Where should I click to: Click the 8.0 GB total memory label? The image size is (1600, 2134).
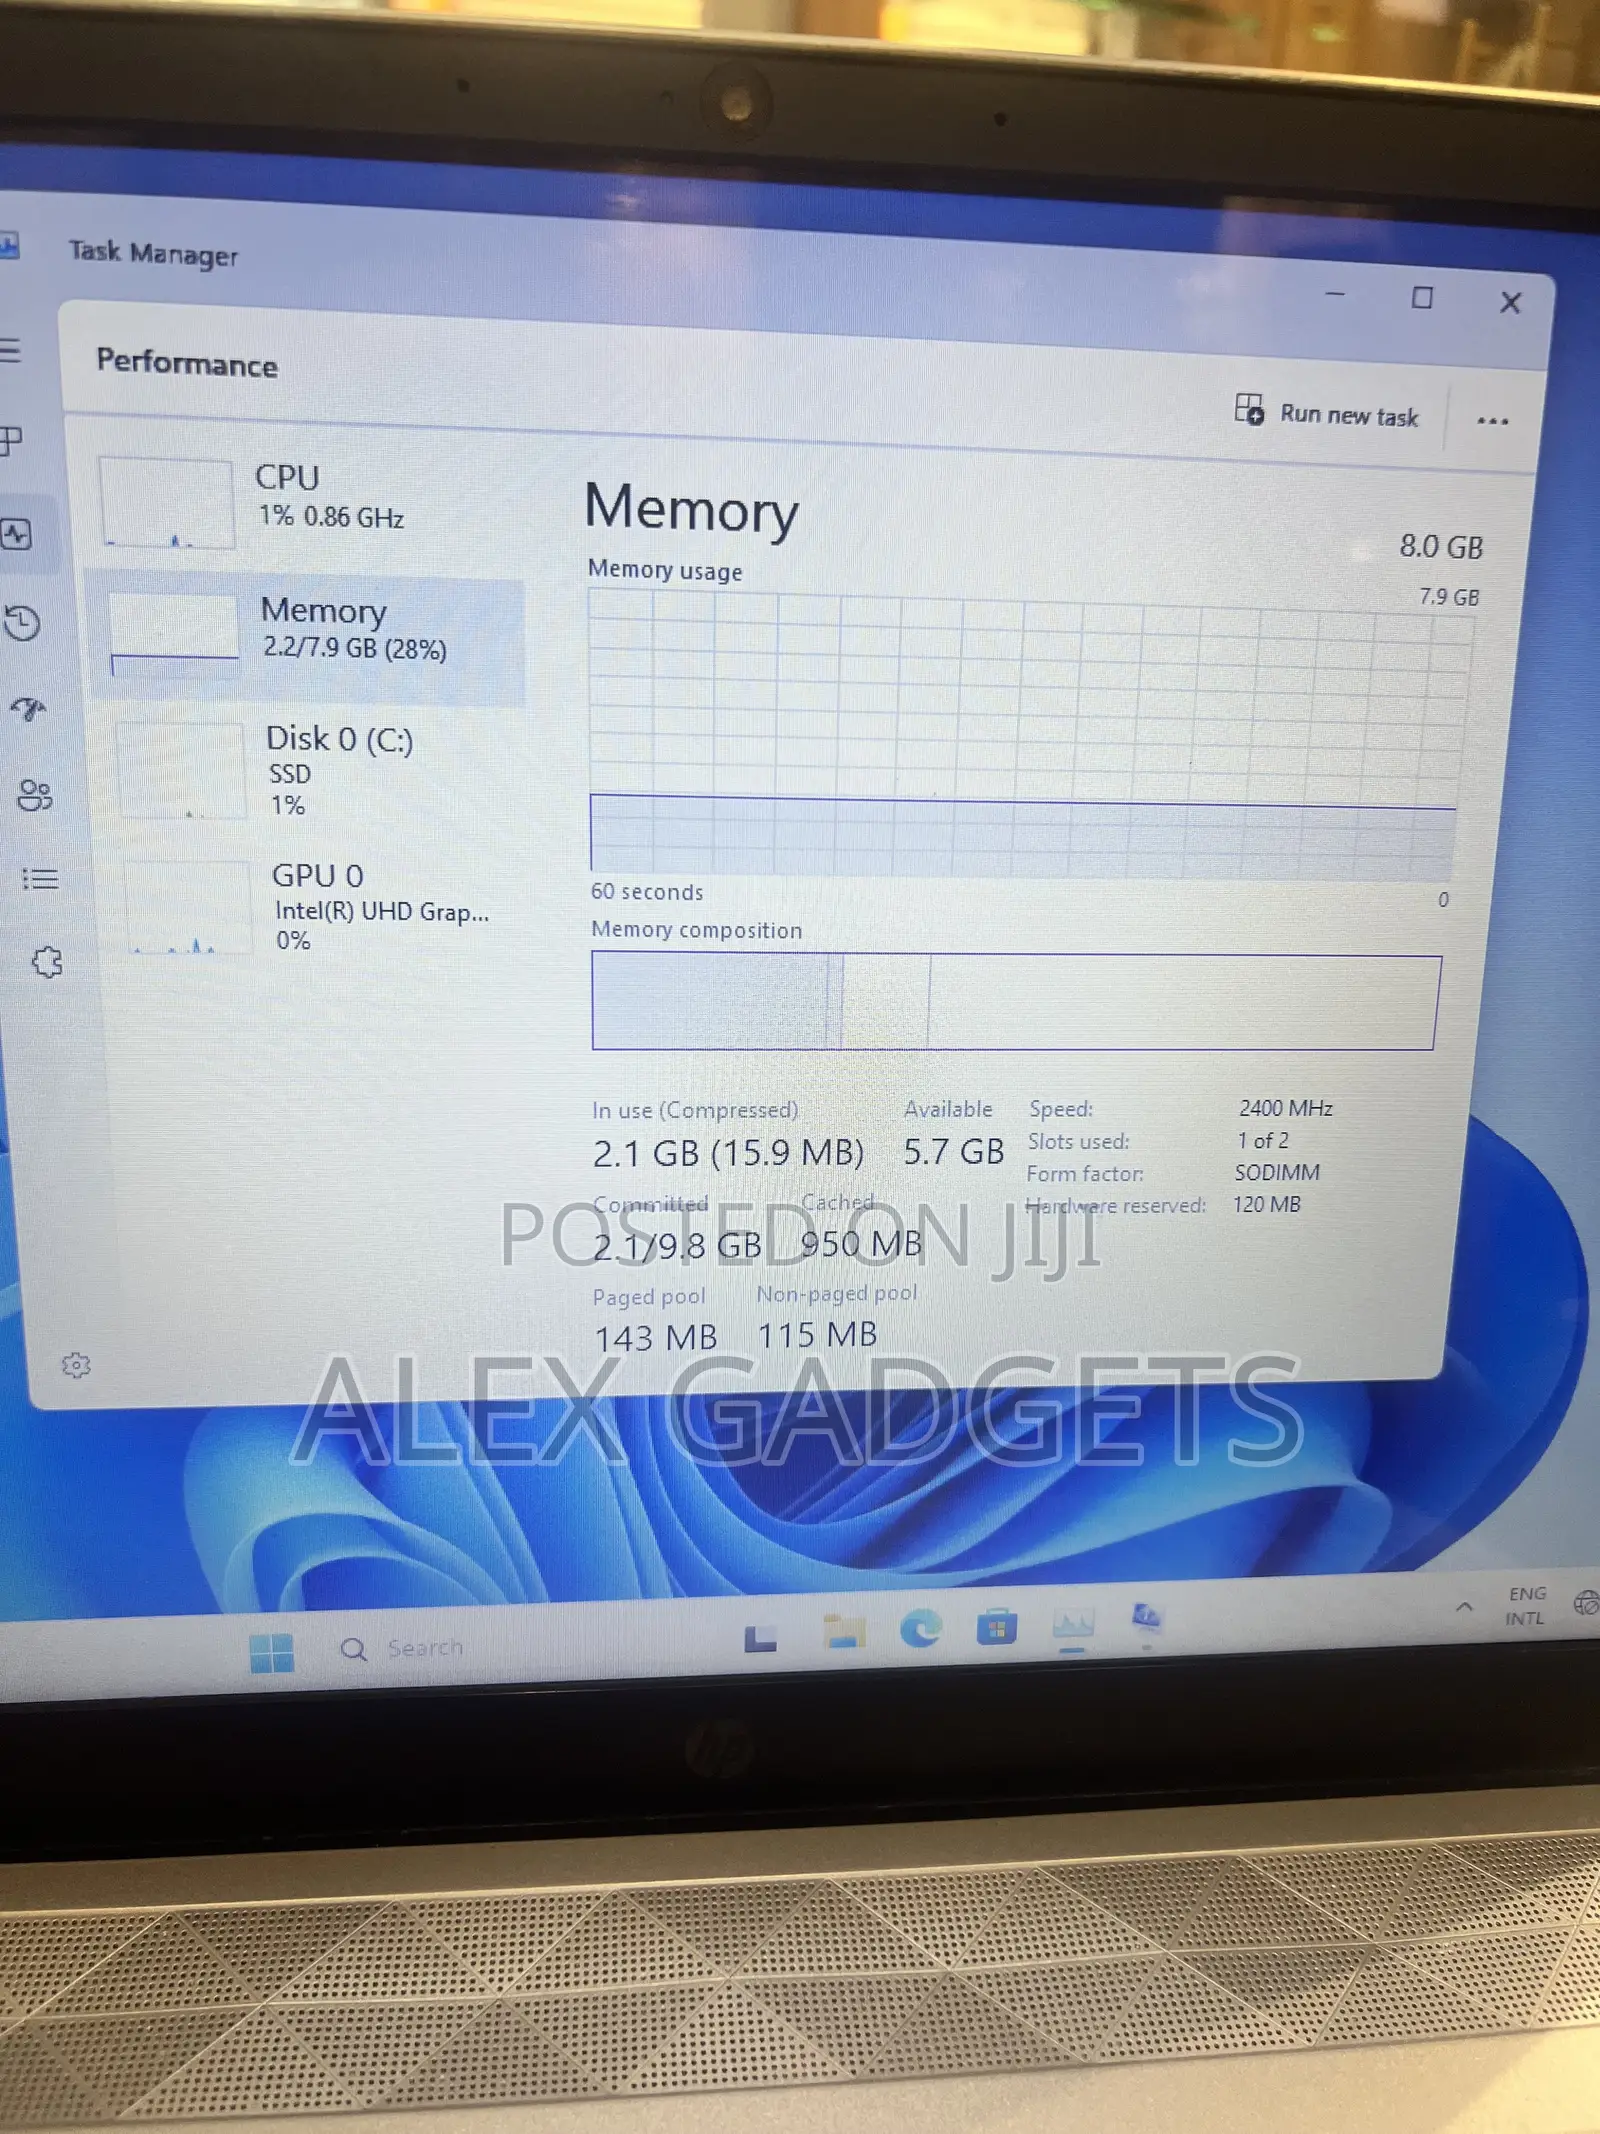coord(1441,547)
